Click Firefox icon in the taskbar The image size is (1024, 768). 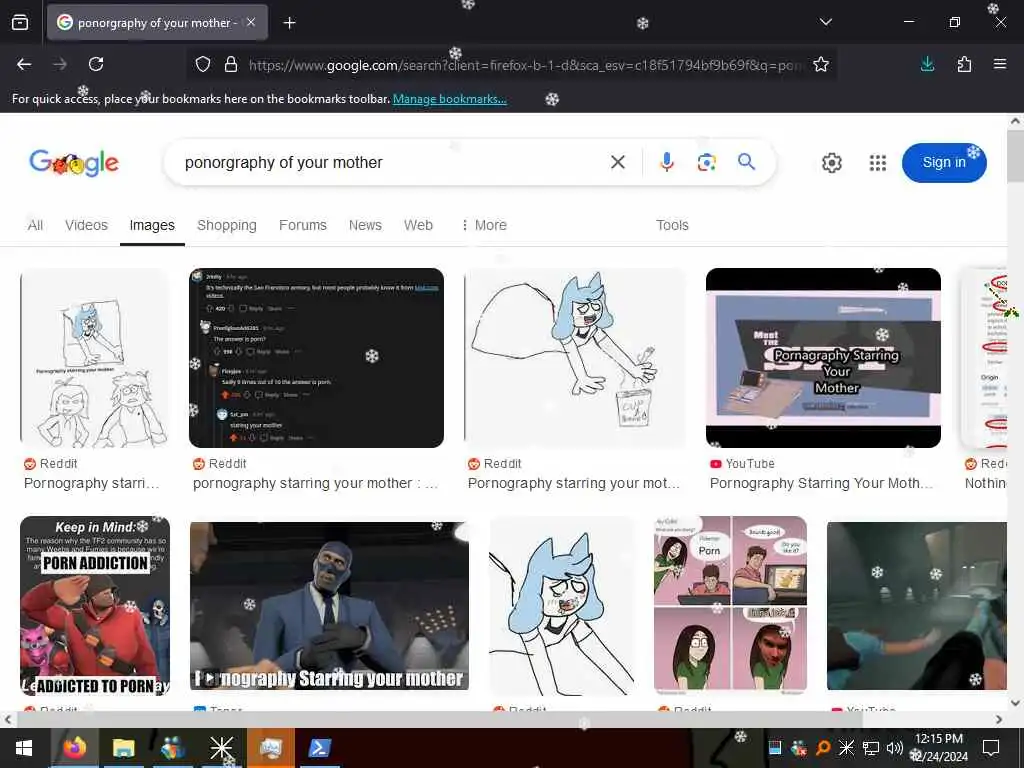75,748
